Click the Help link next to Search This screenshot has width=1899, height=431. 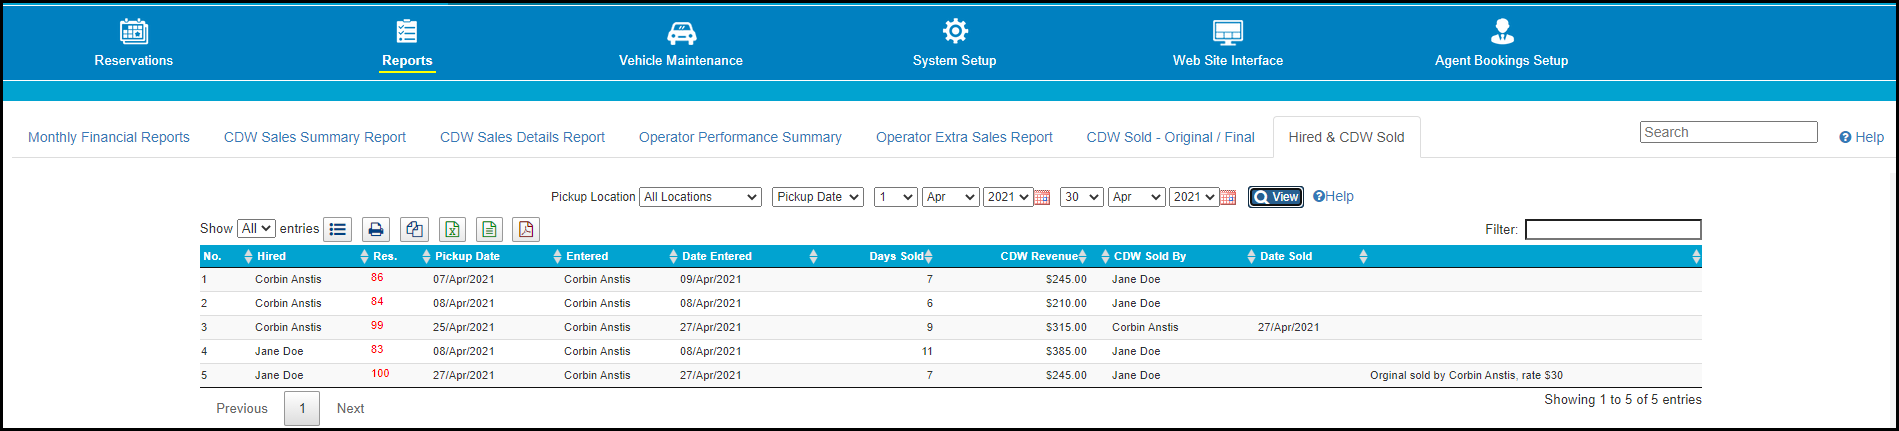coord(1861,137)
